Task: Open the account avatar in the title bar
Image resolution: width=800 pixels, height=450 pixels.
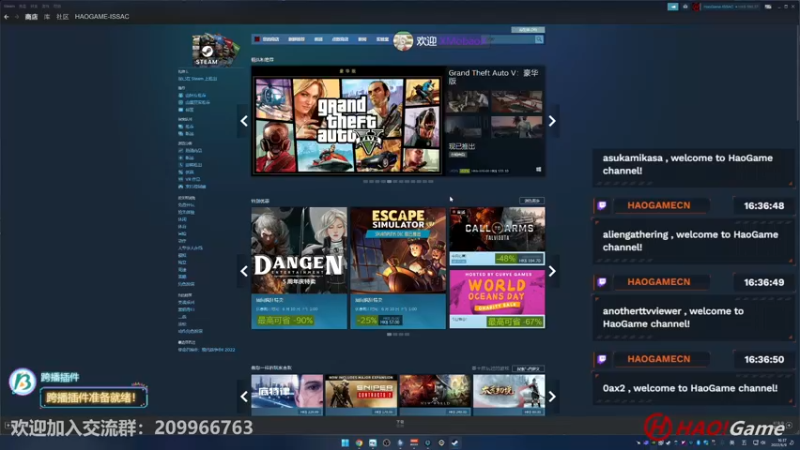Action: 696,7
